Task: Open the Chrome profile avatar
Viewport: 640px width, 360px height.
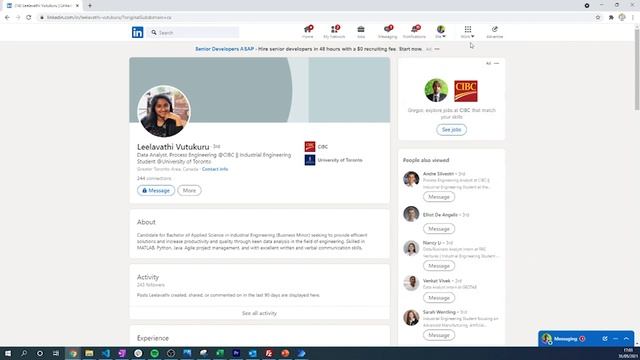Action: pos(622,17)
